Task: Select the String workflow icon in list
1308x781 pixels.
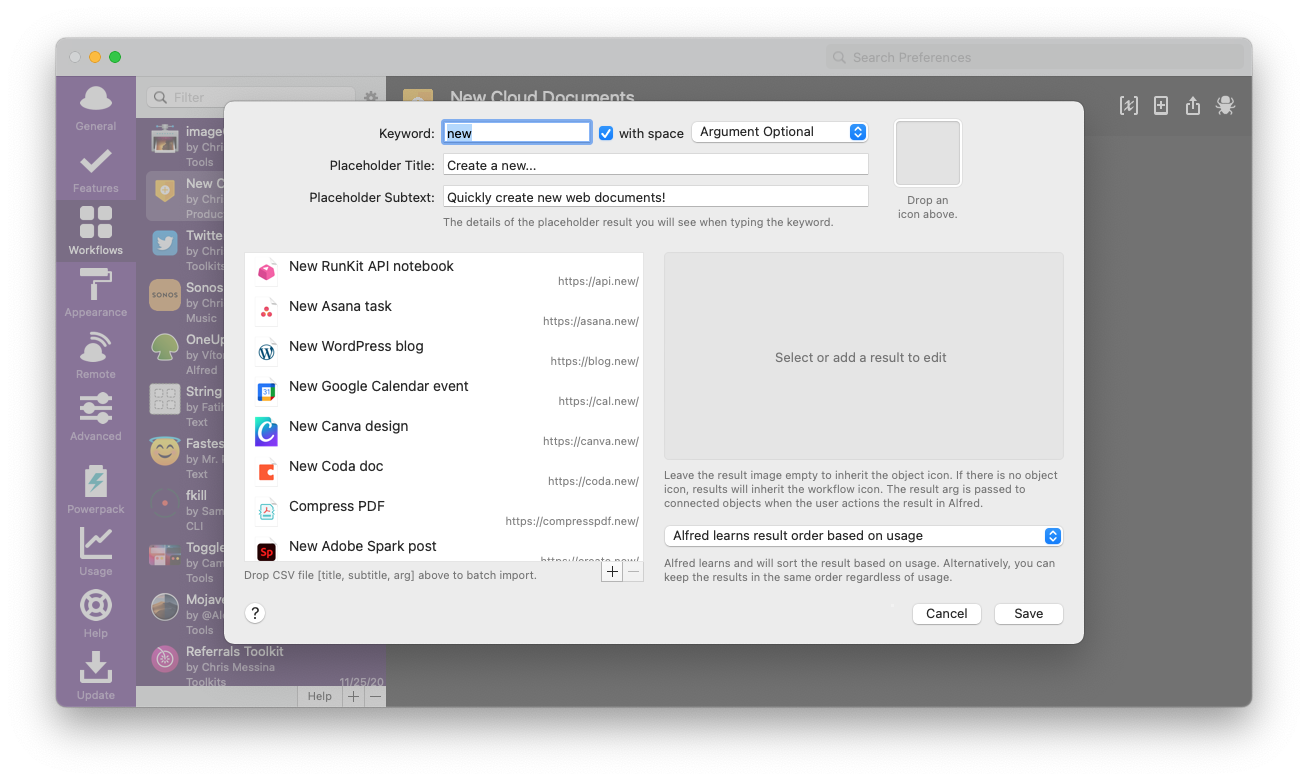Action: (165, 399)
